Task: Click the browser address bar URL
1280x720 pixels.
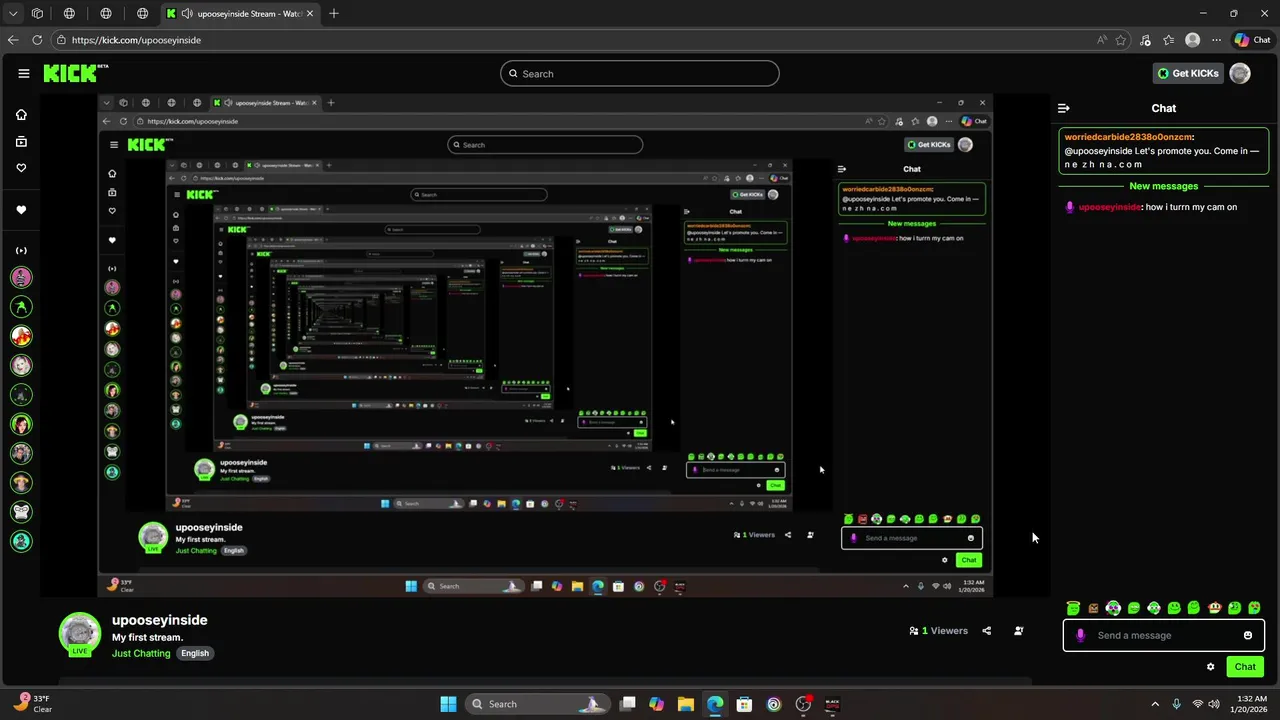Action: click(x=136, y=40)
